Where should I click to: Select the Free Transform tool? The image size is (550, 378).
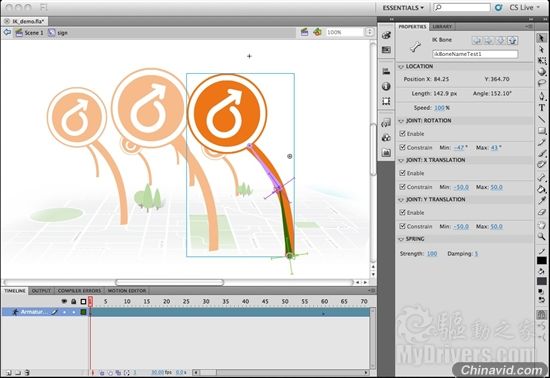click(x=542, y=61)
